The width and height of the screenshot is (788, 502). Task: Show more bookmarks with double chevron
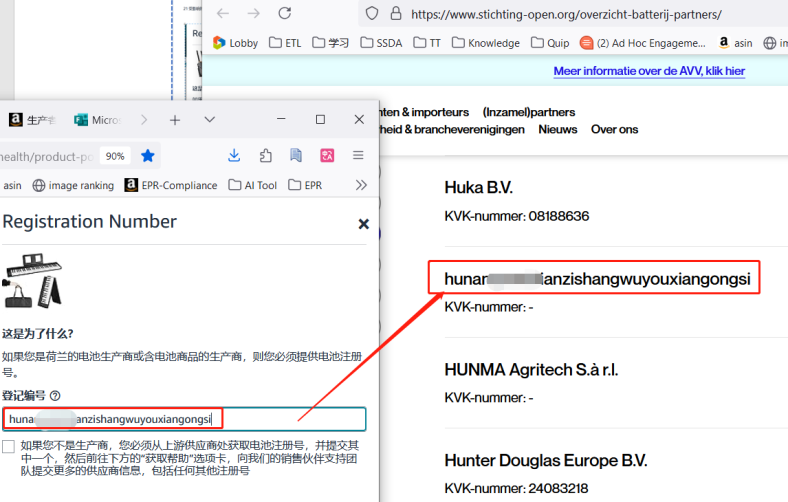[361, 185]
